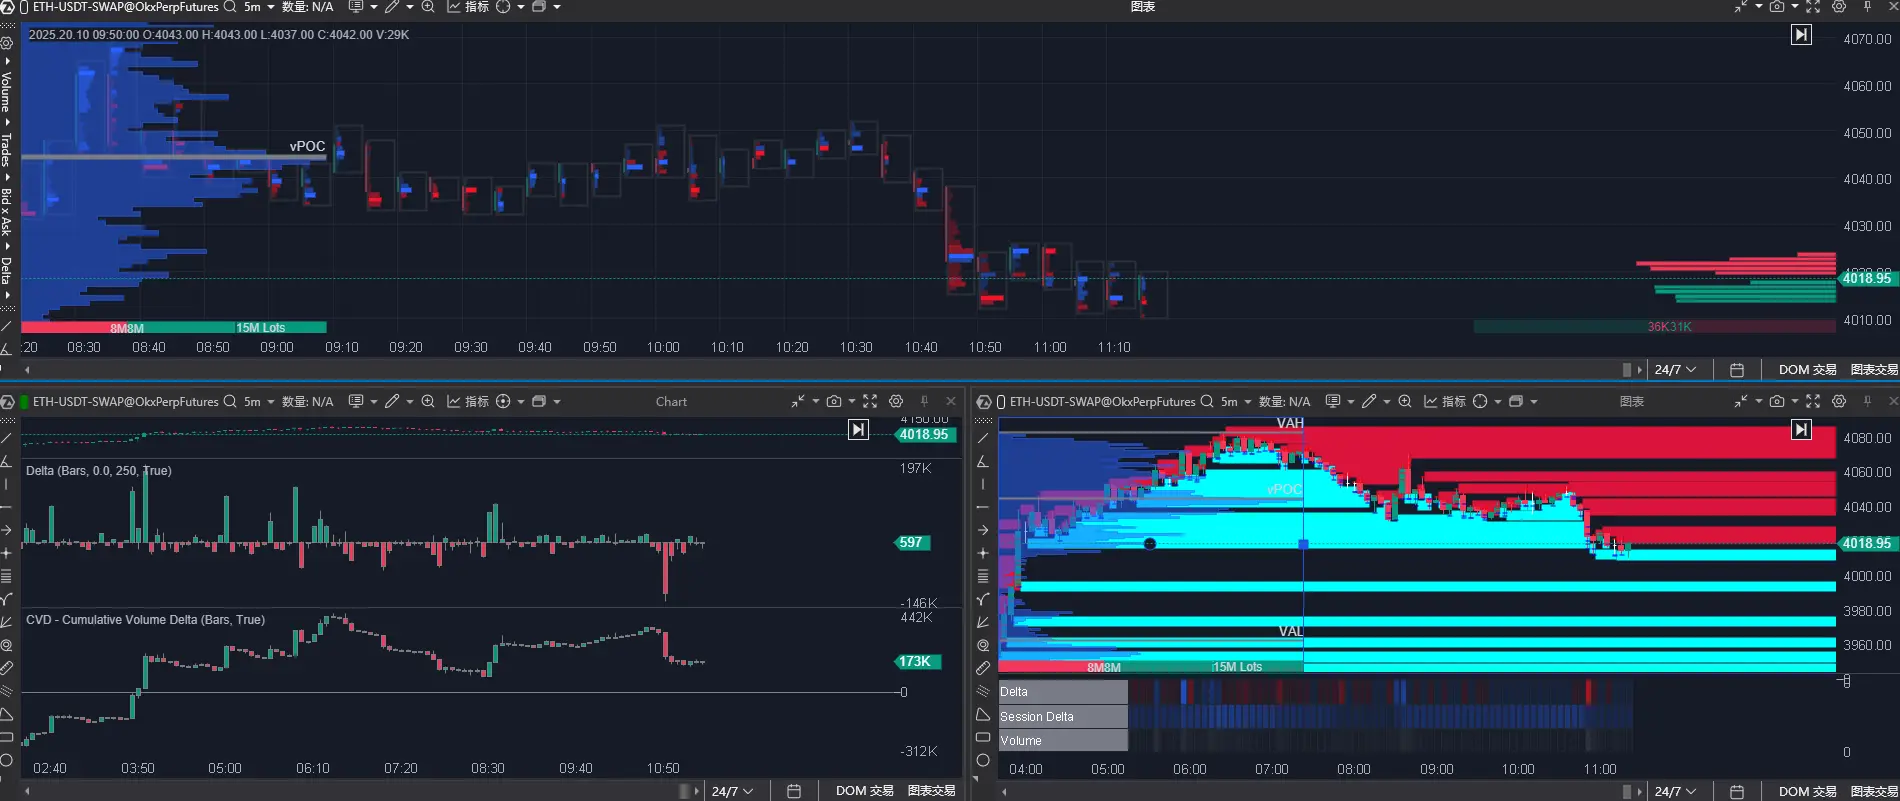Select the ellipse tool in VAH profile panel

(983, 760)
